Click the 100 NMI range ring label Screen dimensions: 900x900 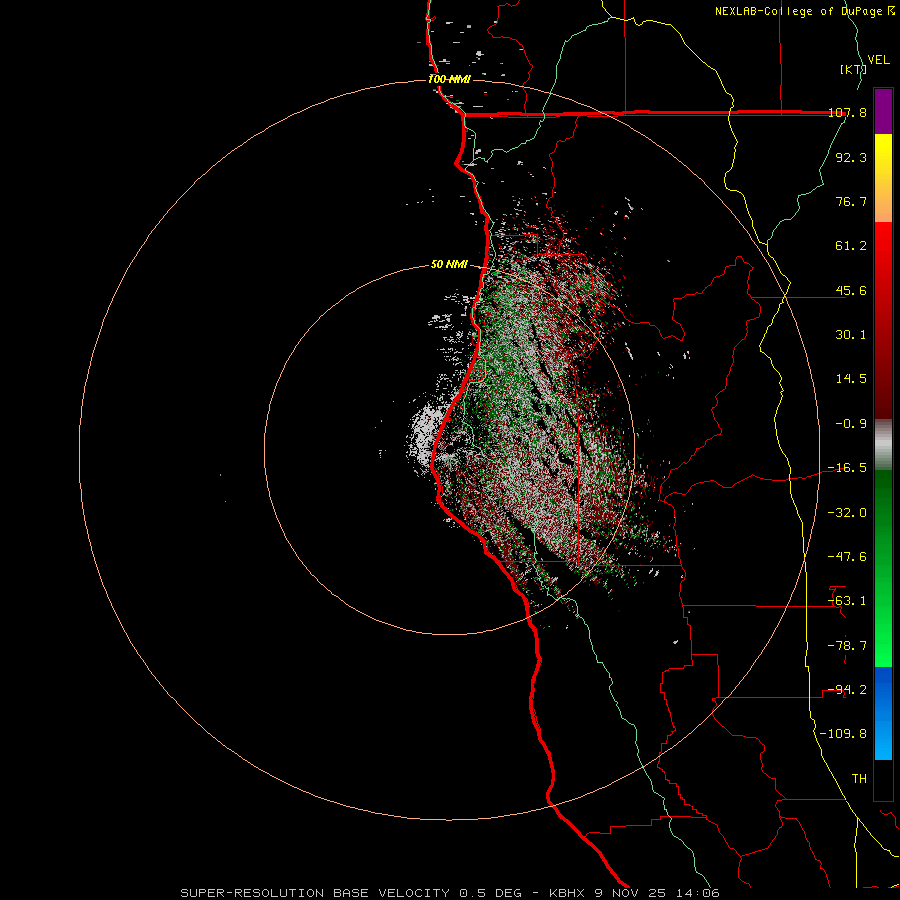(x=449, y=80)
